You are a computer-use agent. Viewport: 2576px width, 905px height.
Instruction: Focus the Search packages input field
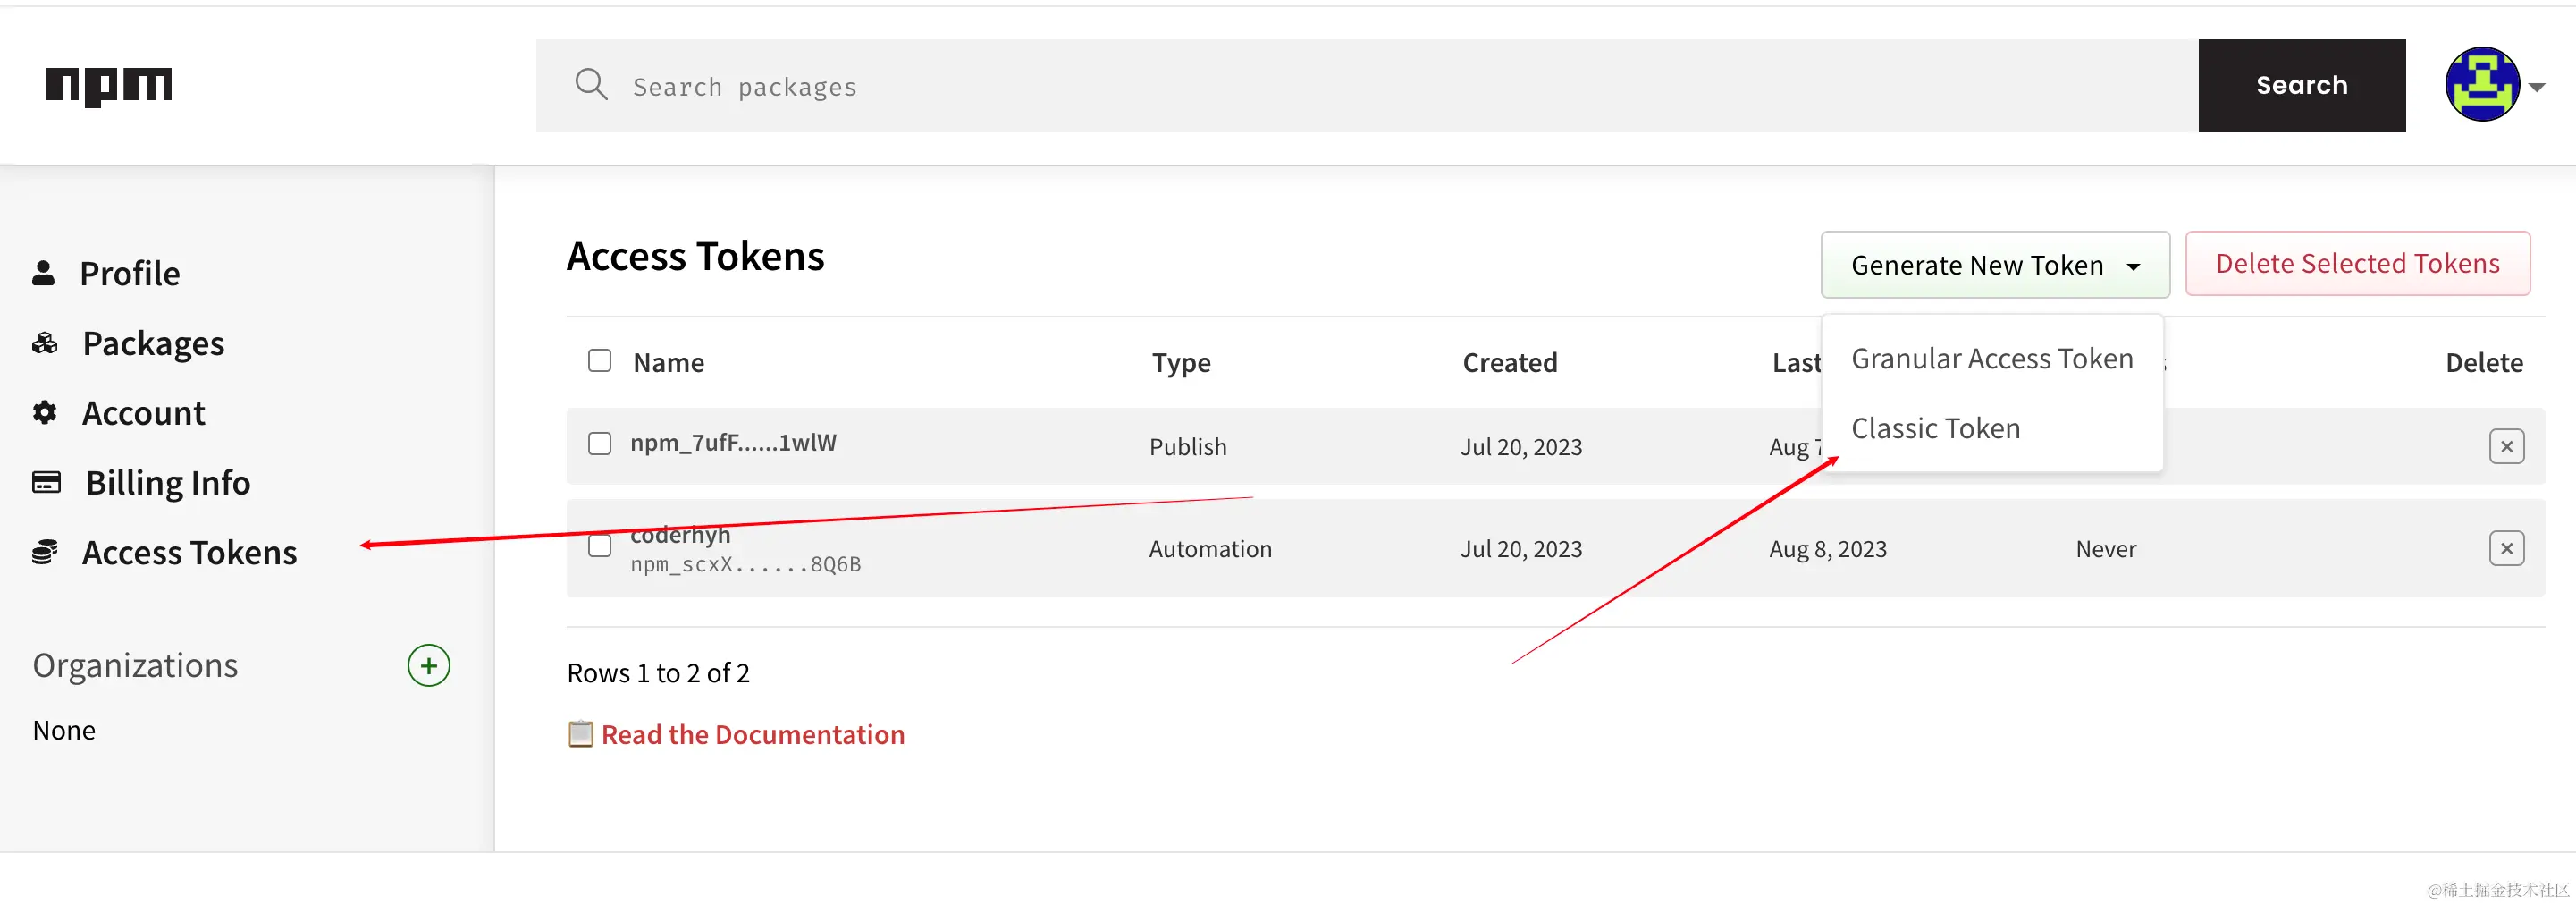tap(1366, 86)
